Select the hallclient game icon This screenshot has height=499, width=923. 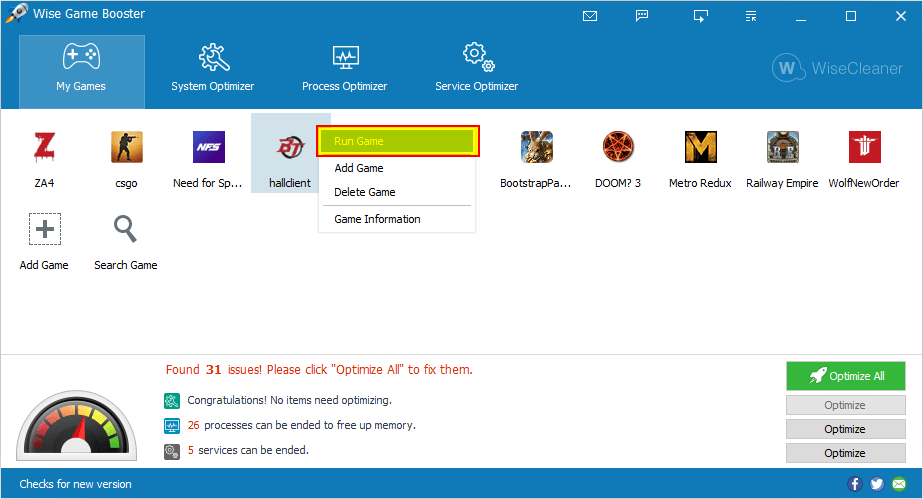point(290,147)
